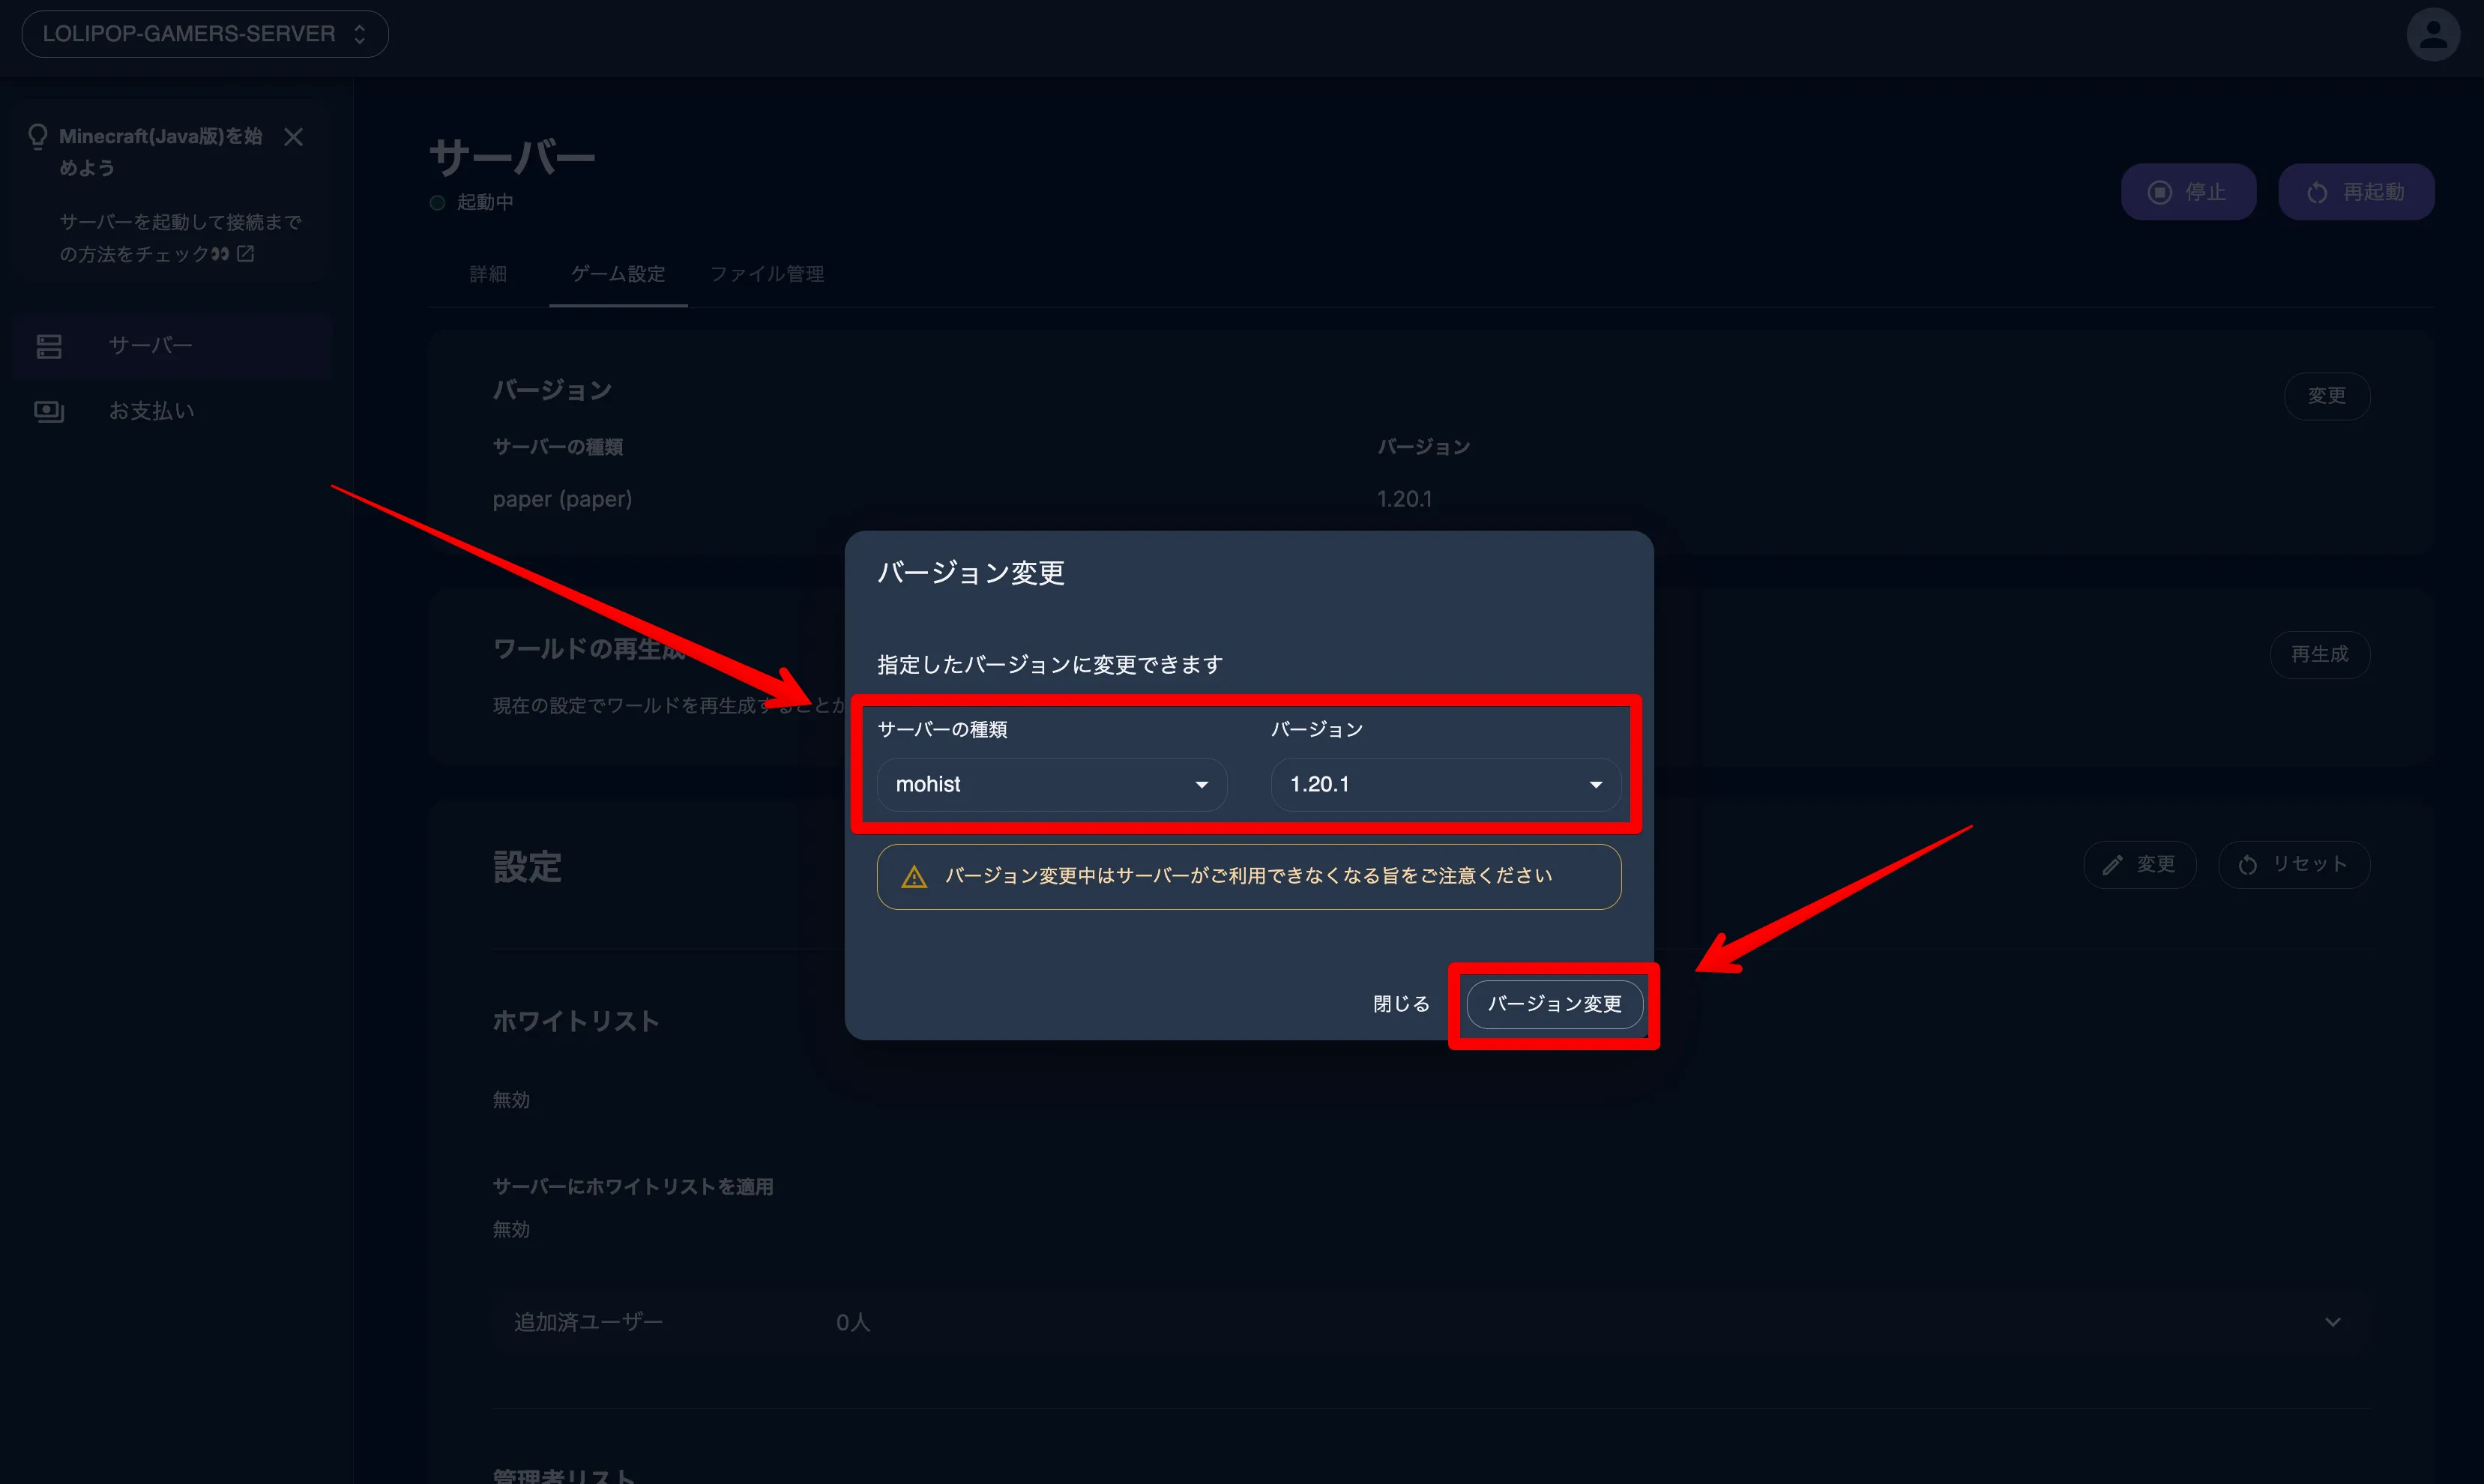The width and height of the screenshot is (2484, 1484).
Task: Click the 0人 user count
Action: [x=853, y=1322]
